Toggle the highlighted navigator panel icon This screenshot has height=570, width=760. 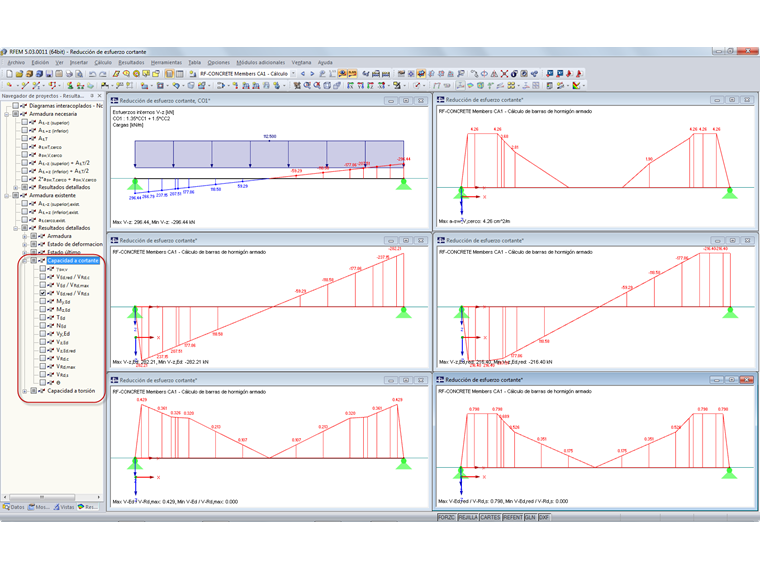(x=169, y=74)
